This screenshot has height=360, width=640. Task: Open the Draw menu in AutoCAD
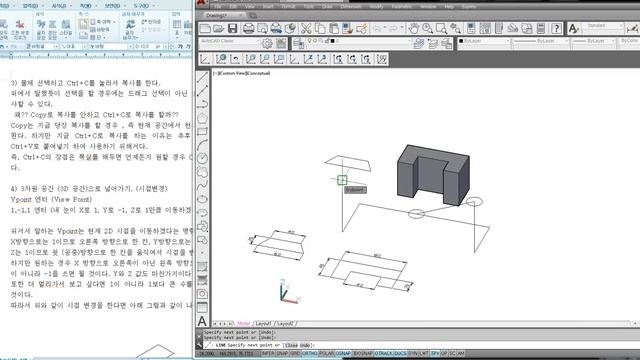(327, 7)
